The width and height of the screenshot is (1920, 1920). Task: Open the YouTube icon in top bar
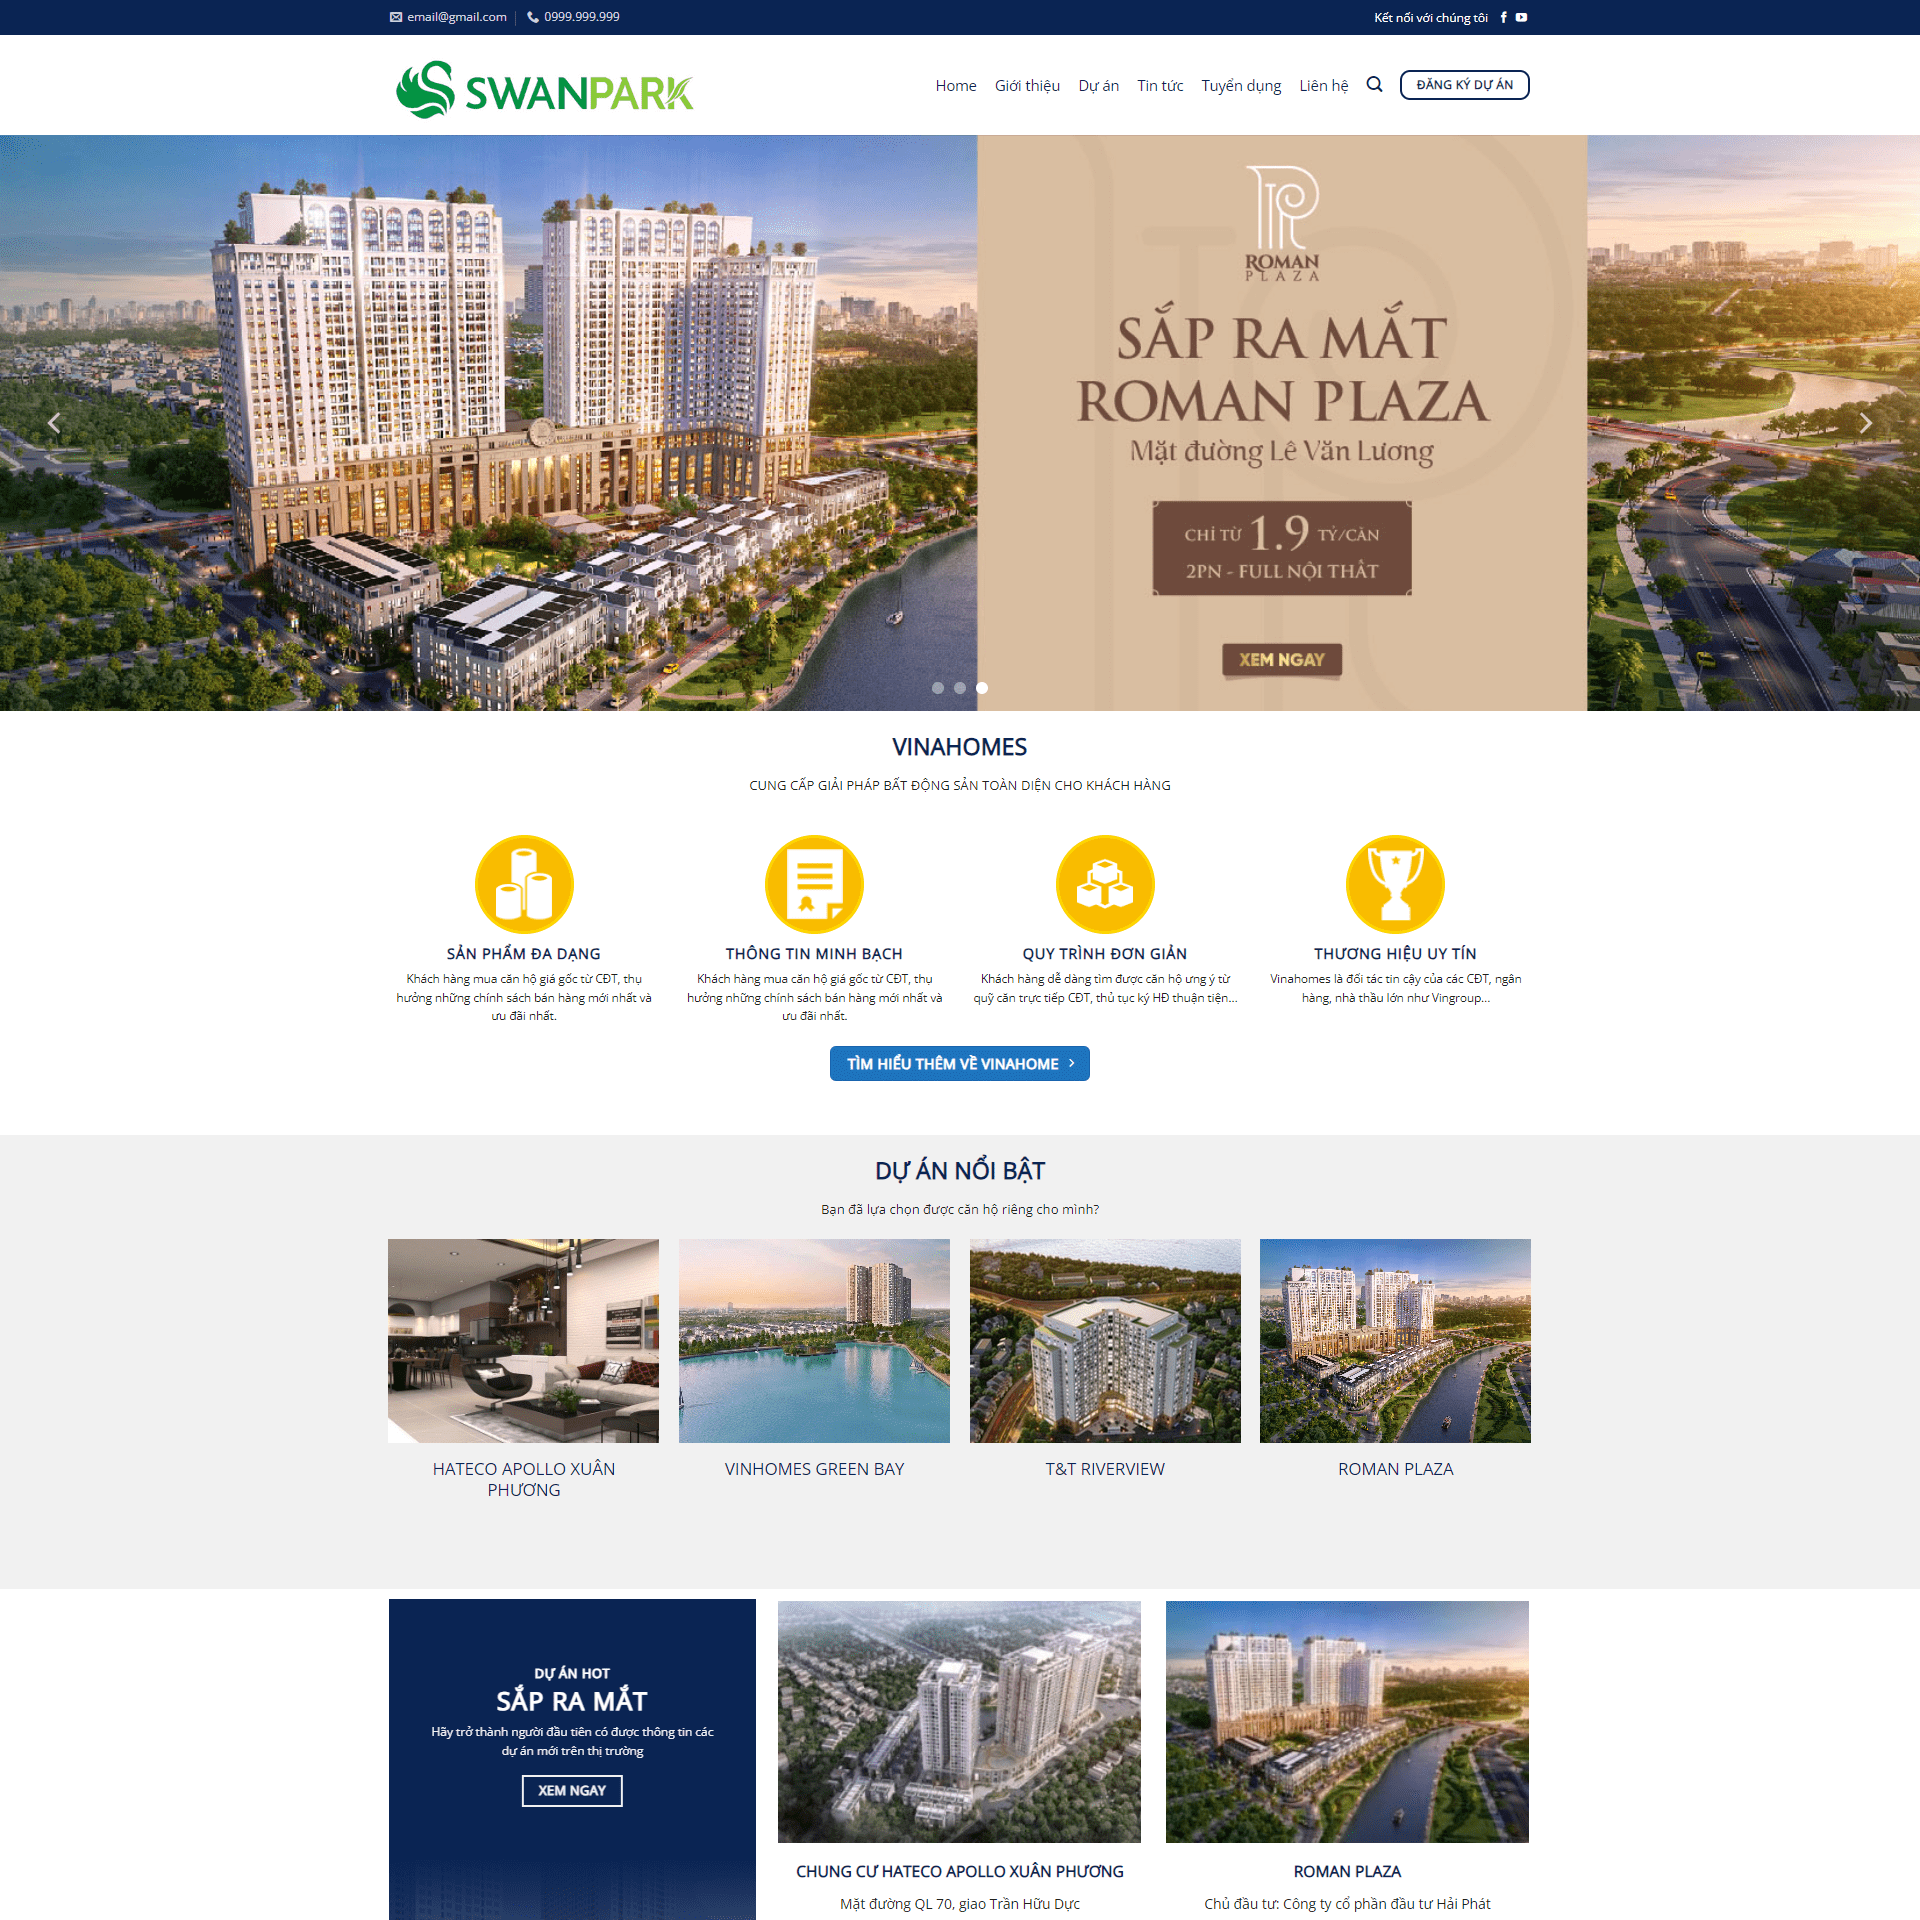1521,17
